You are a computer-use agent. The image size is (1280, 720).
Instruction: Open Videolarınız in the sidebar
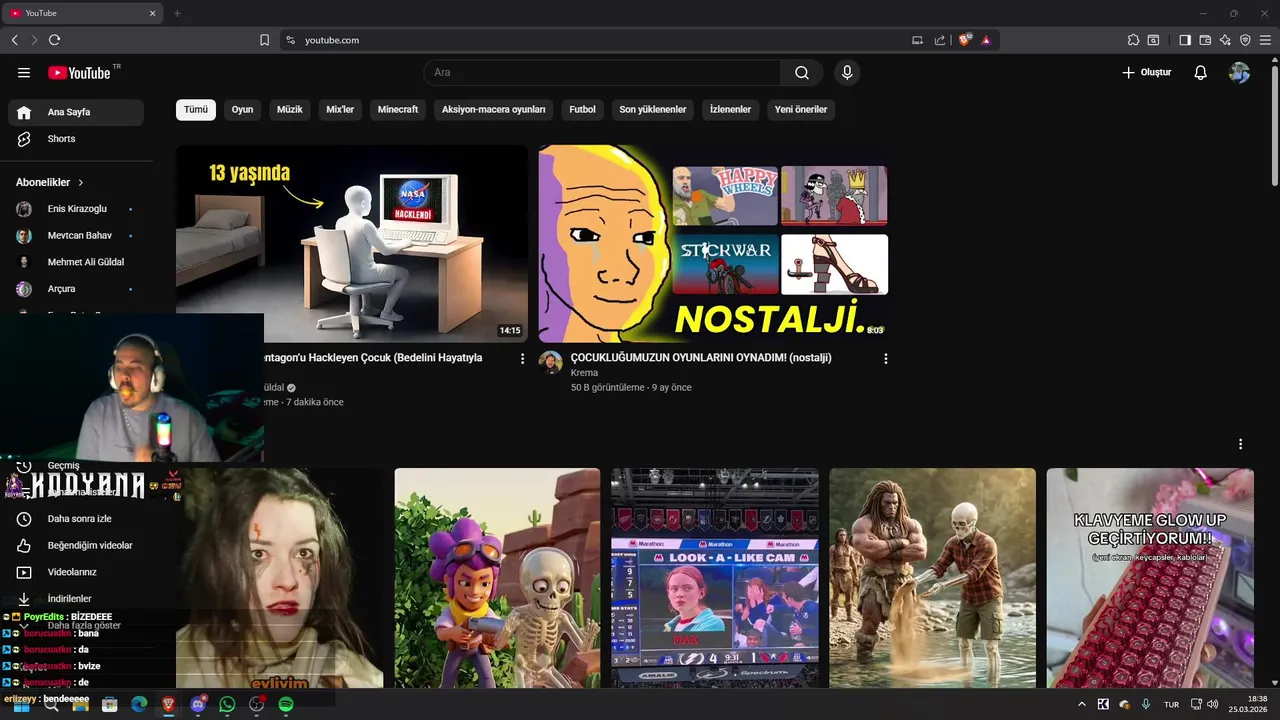point(76,572)
